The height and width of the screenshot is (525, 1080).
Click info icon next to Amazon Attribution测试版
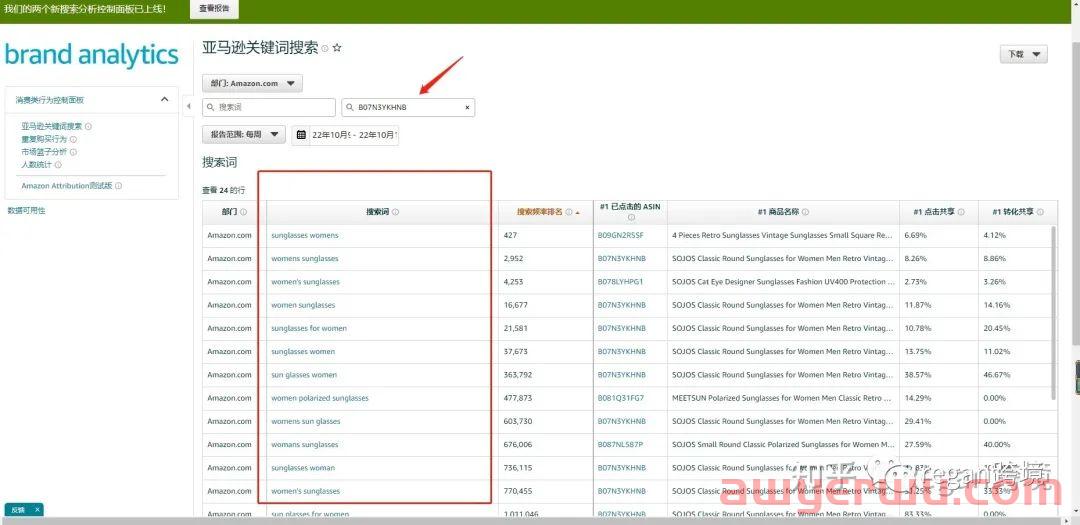click(118, 186)
